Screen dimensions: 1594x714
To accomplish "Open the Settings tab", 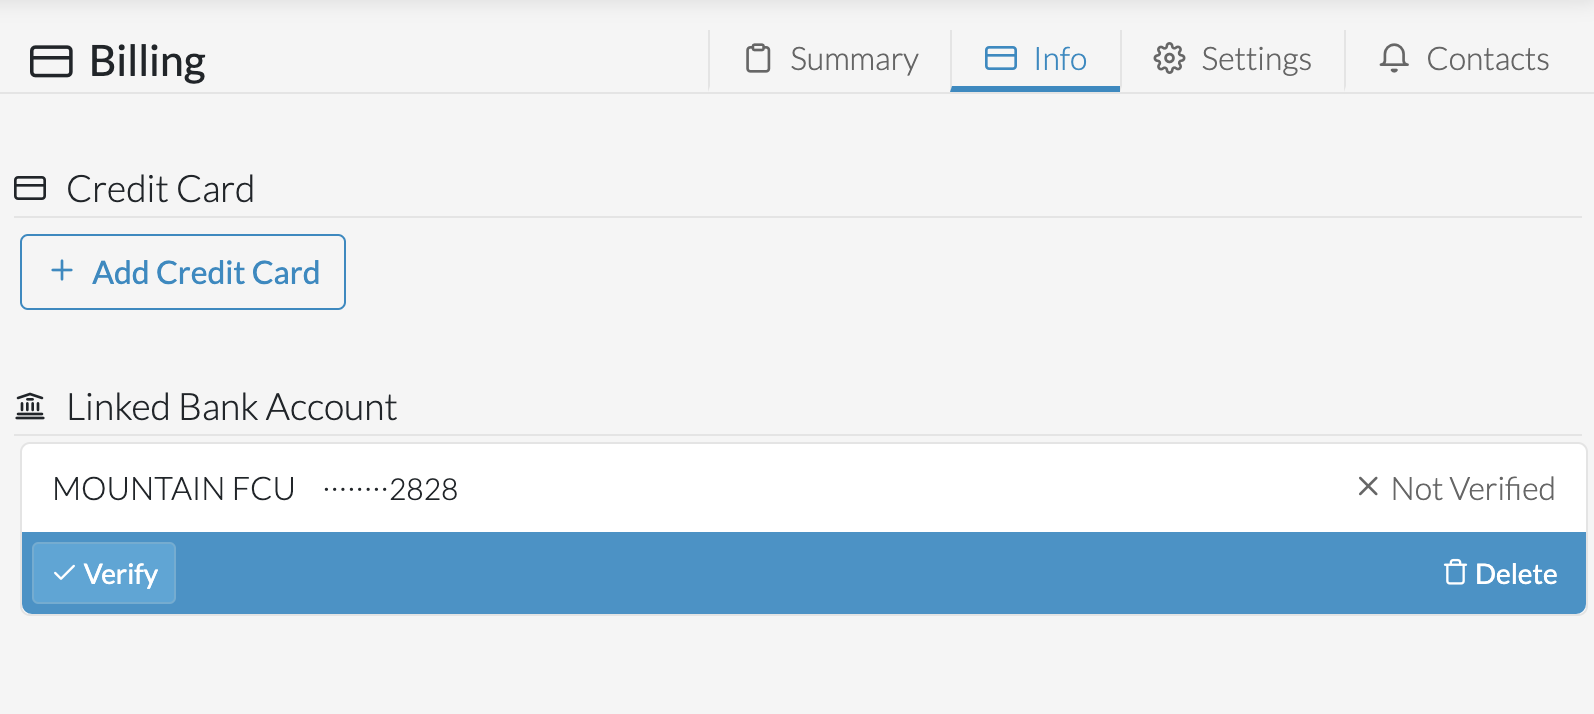I will coord(1234,59).
